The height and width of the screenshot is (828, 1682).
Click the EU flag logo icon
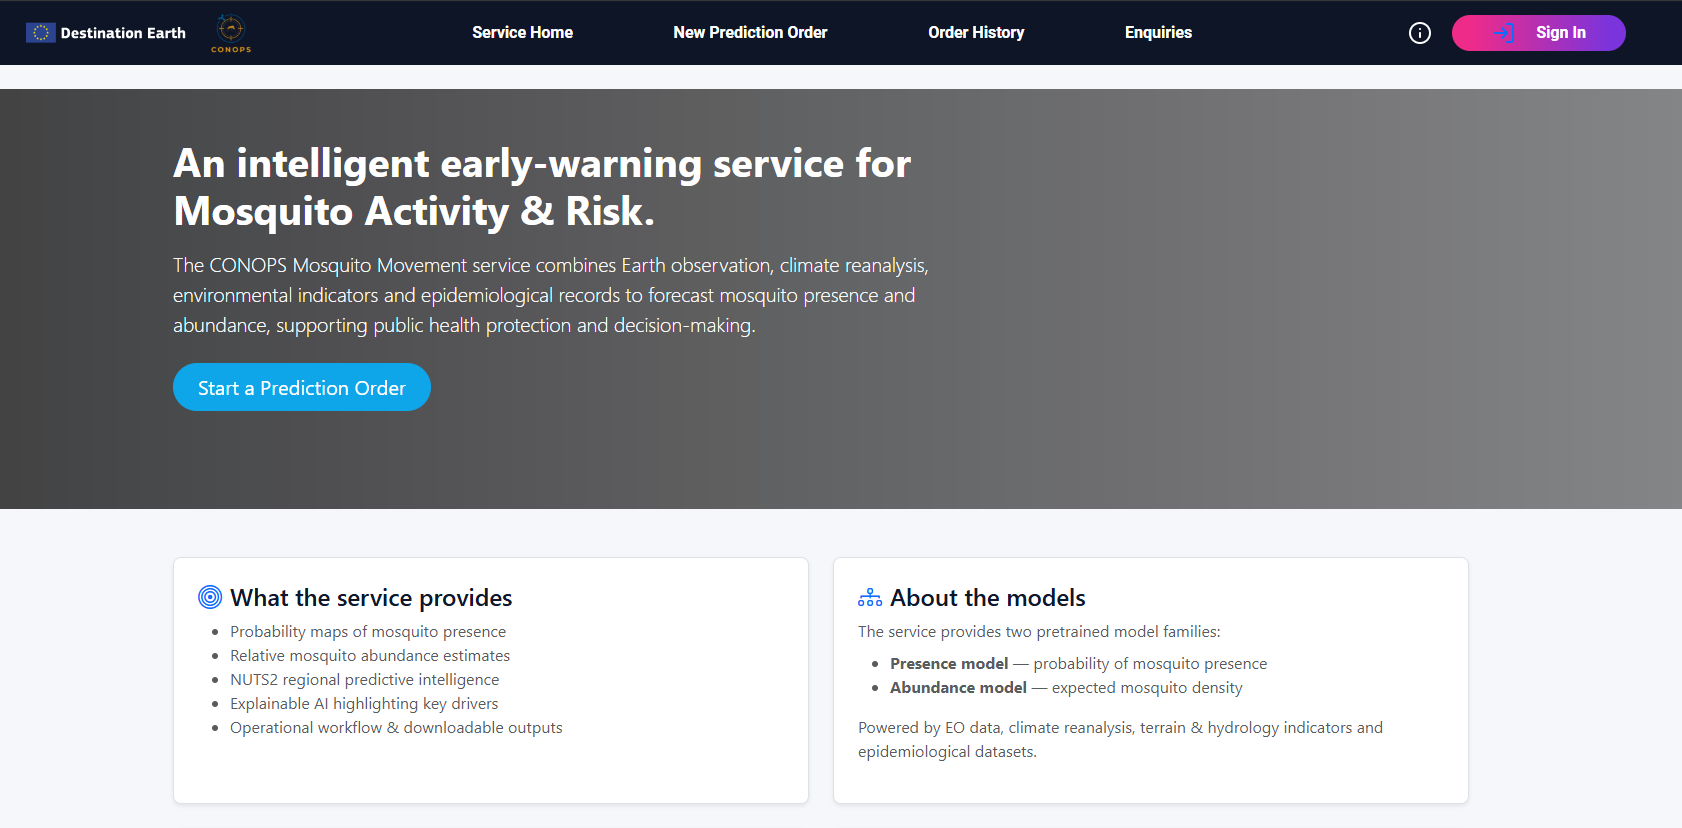coord(40,33)
